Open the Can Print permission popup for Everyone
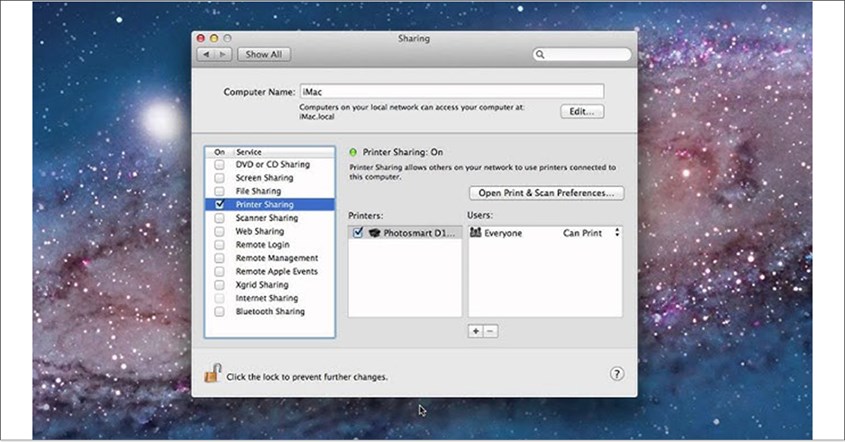Image resolution: width=845 pixels, height=442 pixels. [x=591, y=233]
